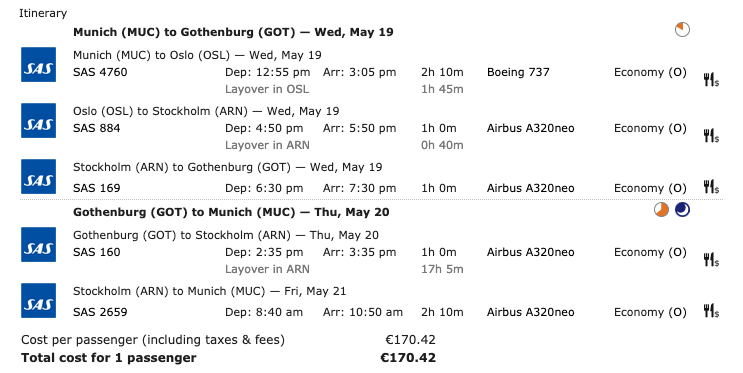Click the bold total cost €170.42
Image resolution: width=743 pixels, height=373 pixels.
click(x=408, y=357)
